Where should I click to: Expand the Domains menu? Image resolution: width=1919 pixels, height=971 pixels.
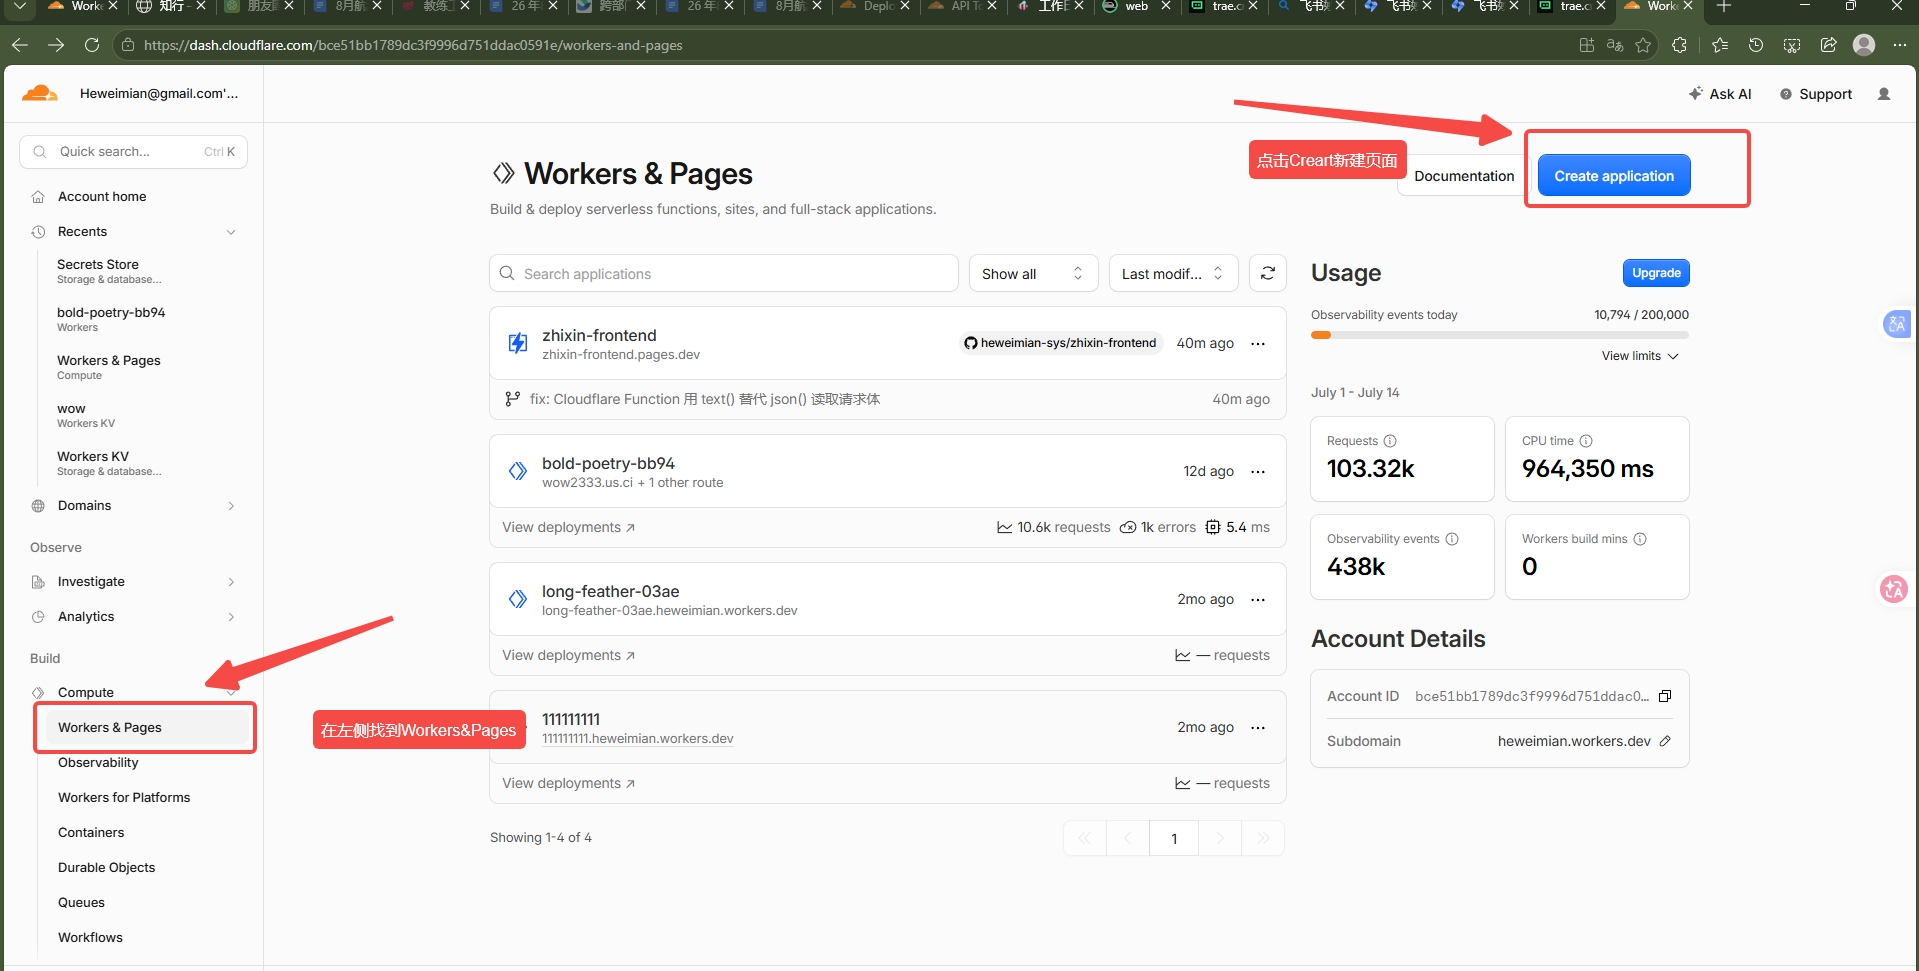231,506
